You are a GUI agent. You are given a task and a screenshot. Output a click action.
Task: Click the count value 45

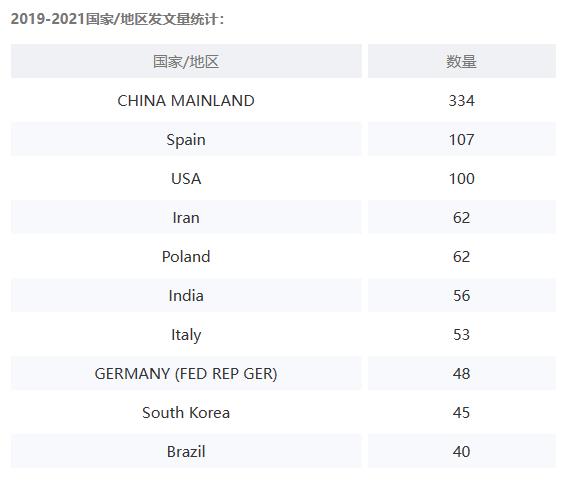pos(462,412)
